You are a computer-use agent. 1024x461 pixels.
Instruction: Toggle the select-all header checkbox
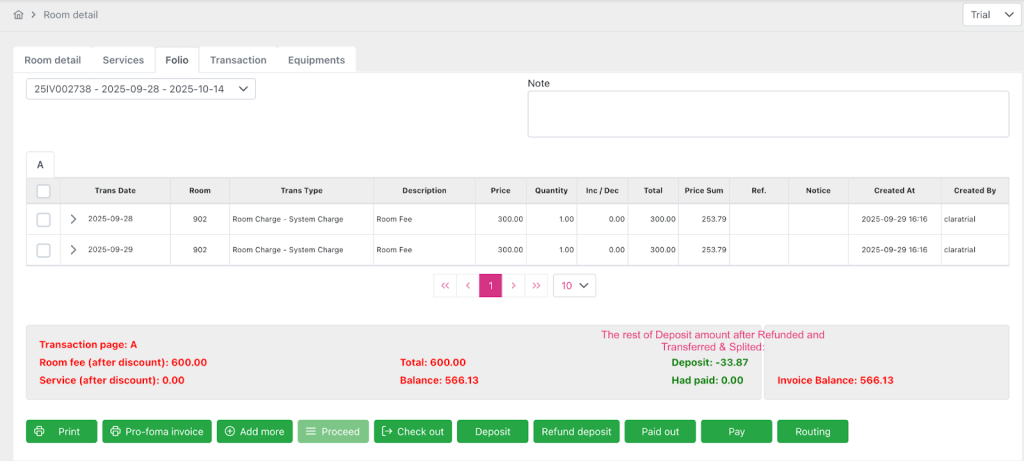[x=43, y=191]
